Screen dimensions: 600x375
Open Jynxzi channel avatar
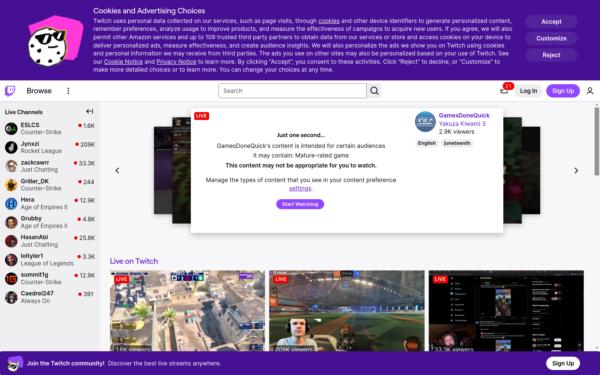pyautogui.click(x=11, y=147)
